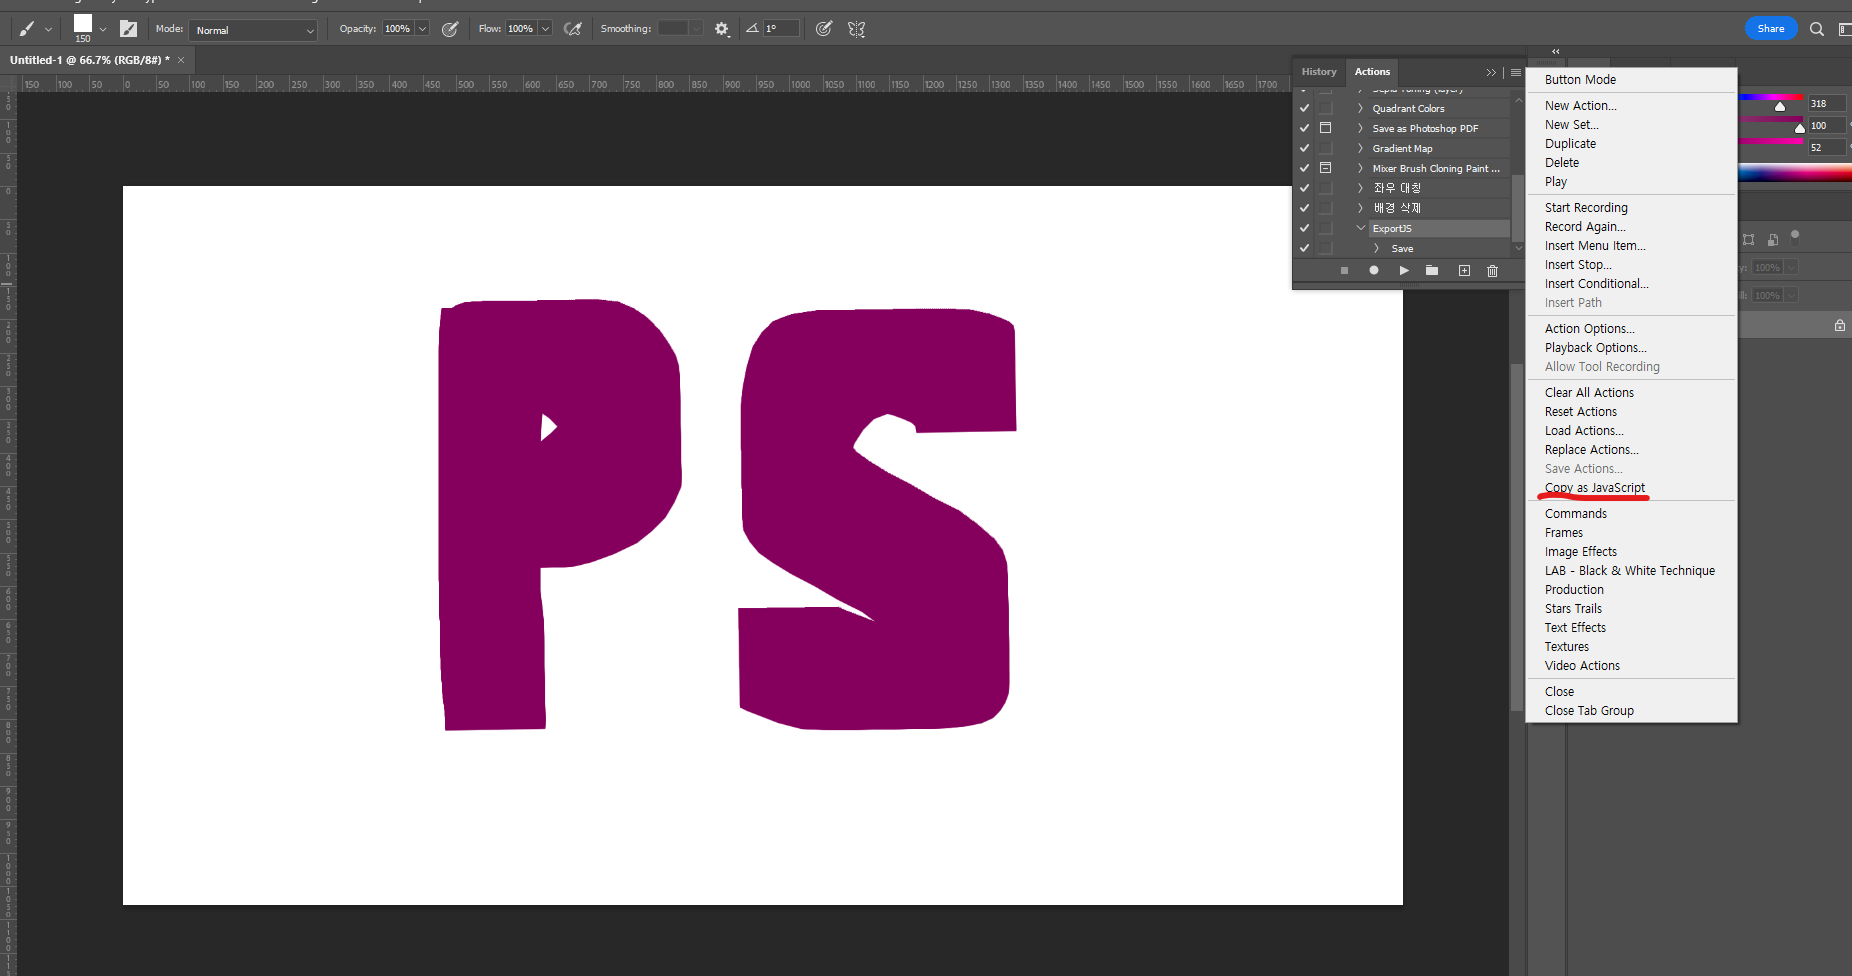Image resolution: width=1852 pixels, height=976 pixels.
Task: Switch to the History panel tab
Action: pos(1319,72)
